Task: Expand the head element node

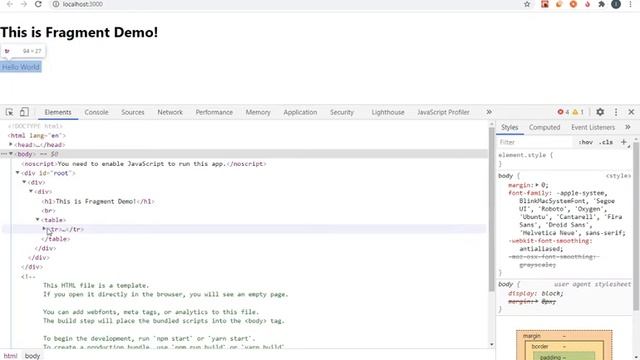Action: tap(11, 144)
